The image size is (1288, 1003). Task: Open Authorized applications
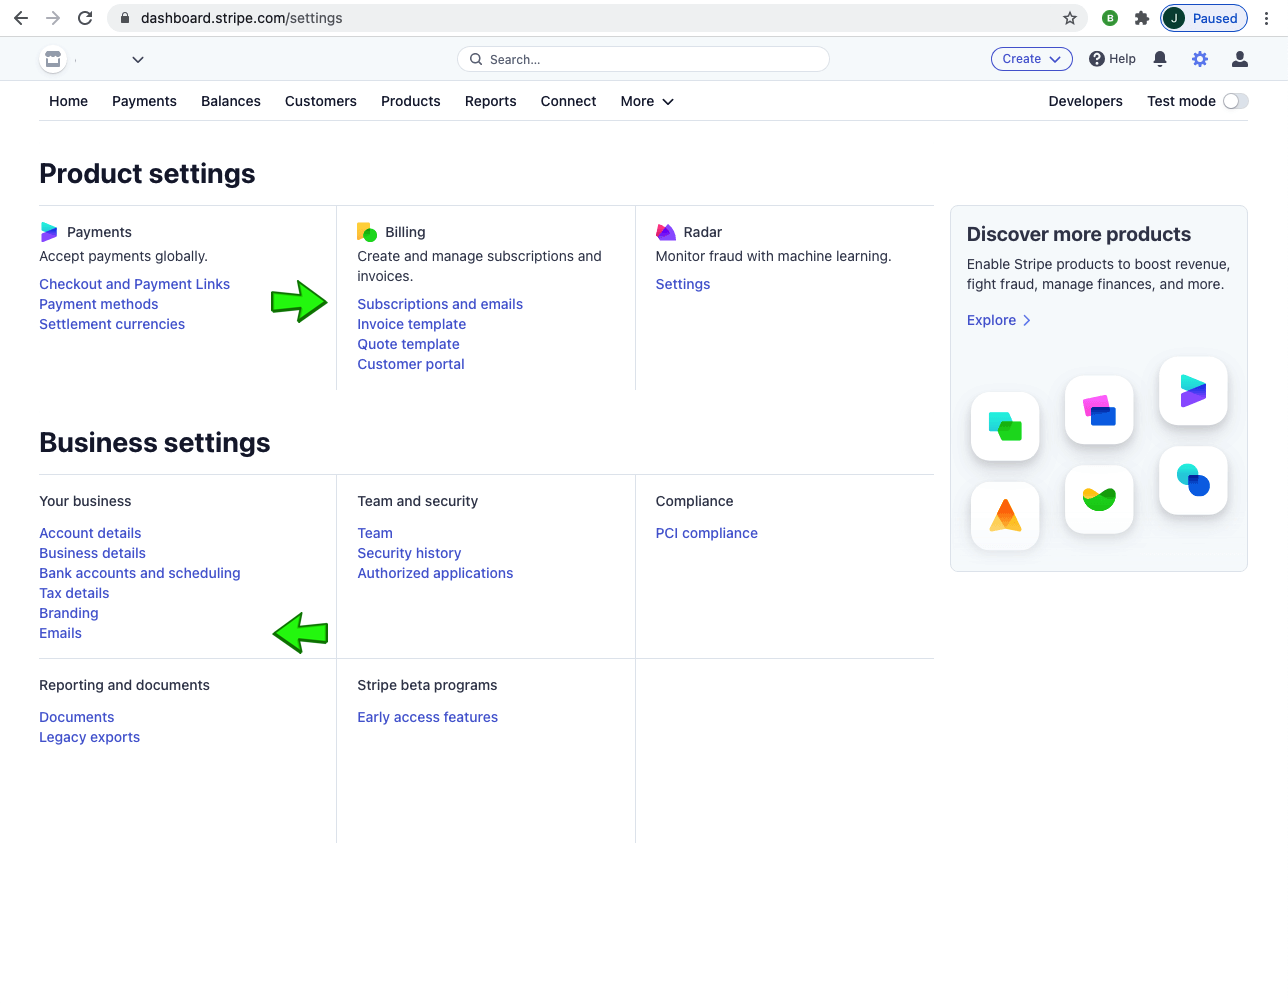[x=435, y=573]
